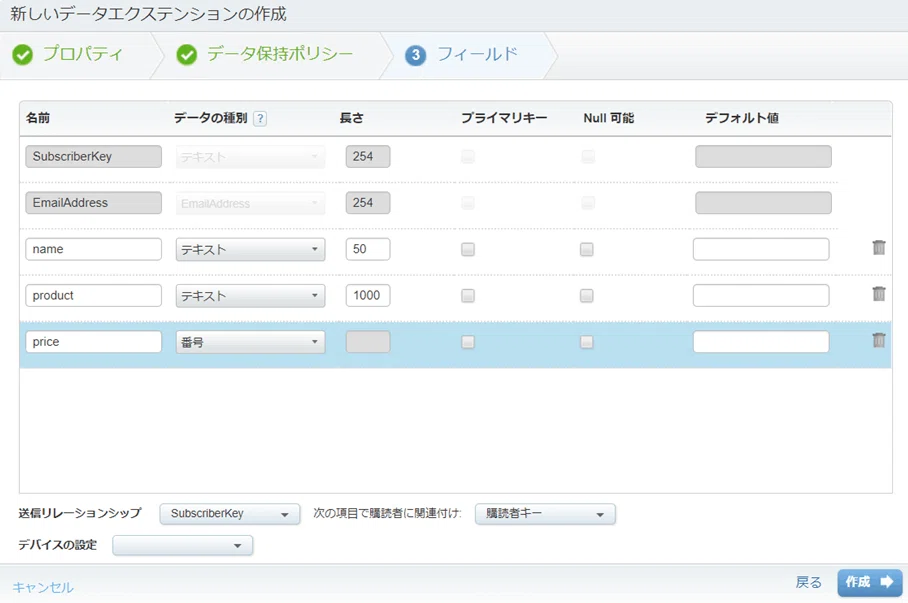Open the デバイスの設定 dropdown

click(x=182, y=545)
